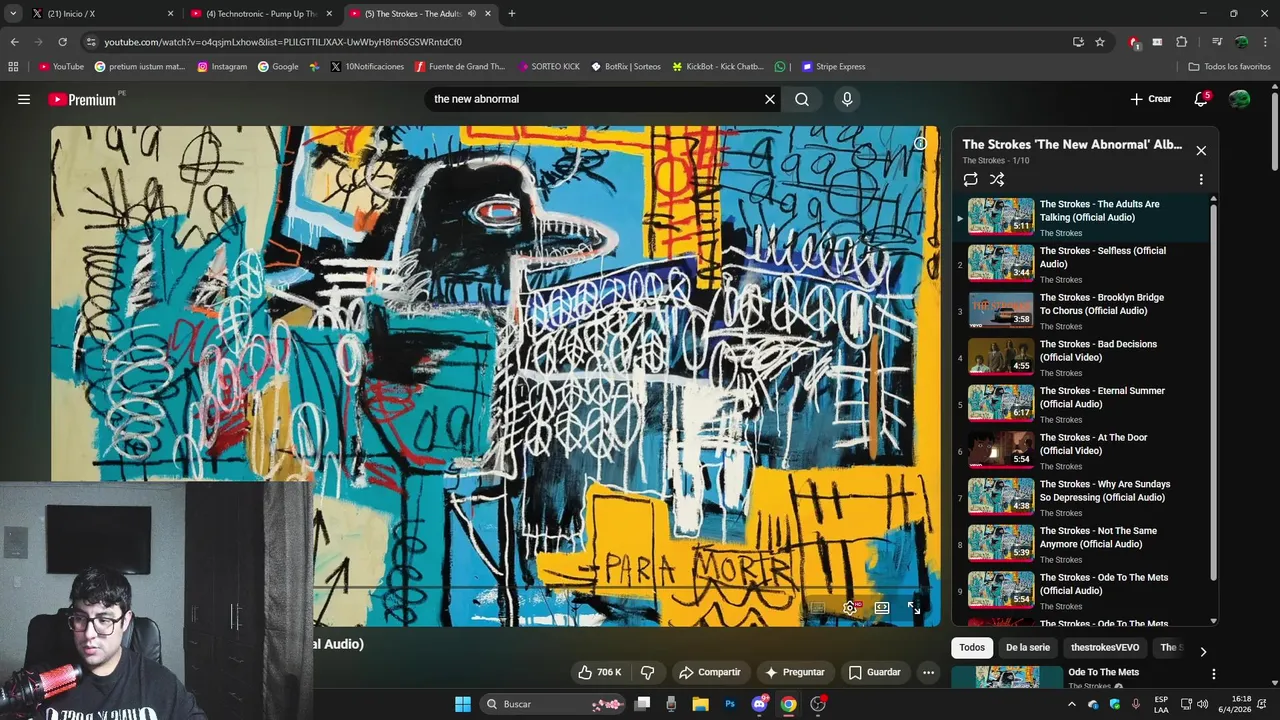This screenshot has width=1280, height=720.
Task: Open tab search dropdown in Chrome
Action: [13, 14]
